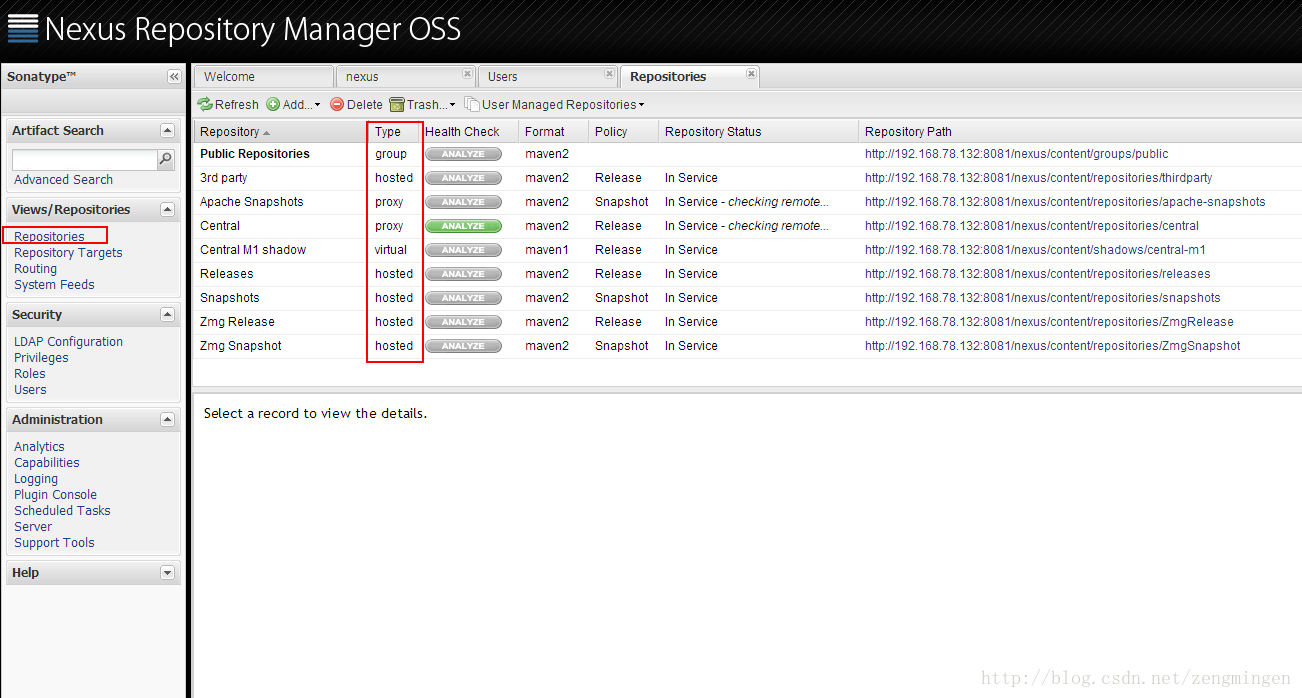Open the Users link in Security
The image size is (1302, 698).
click(x=30, y=390)
